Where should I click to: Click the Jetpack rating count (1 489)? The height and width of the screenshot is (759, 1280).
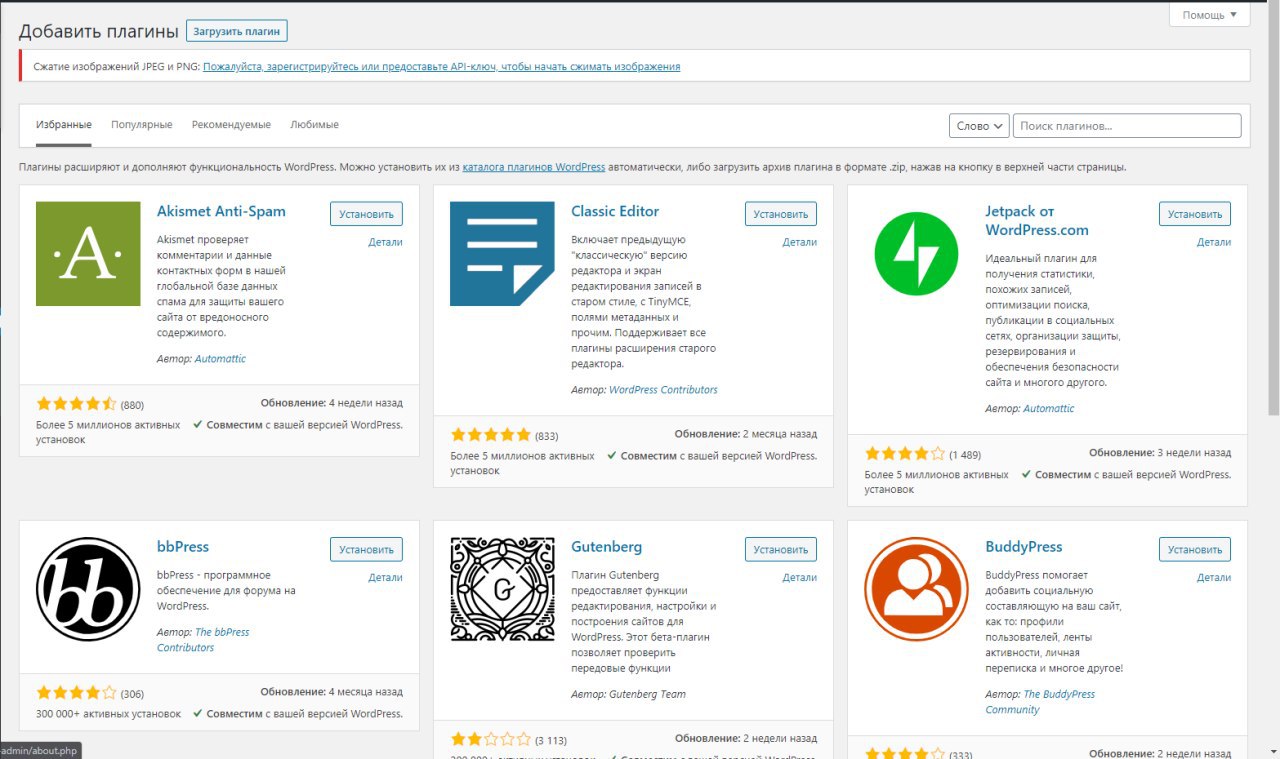(967, 454)
